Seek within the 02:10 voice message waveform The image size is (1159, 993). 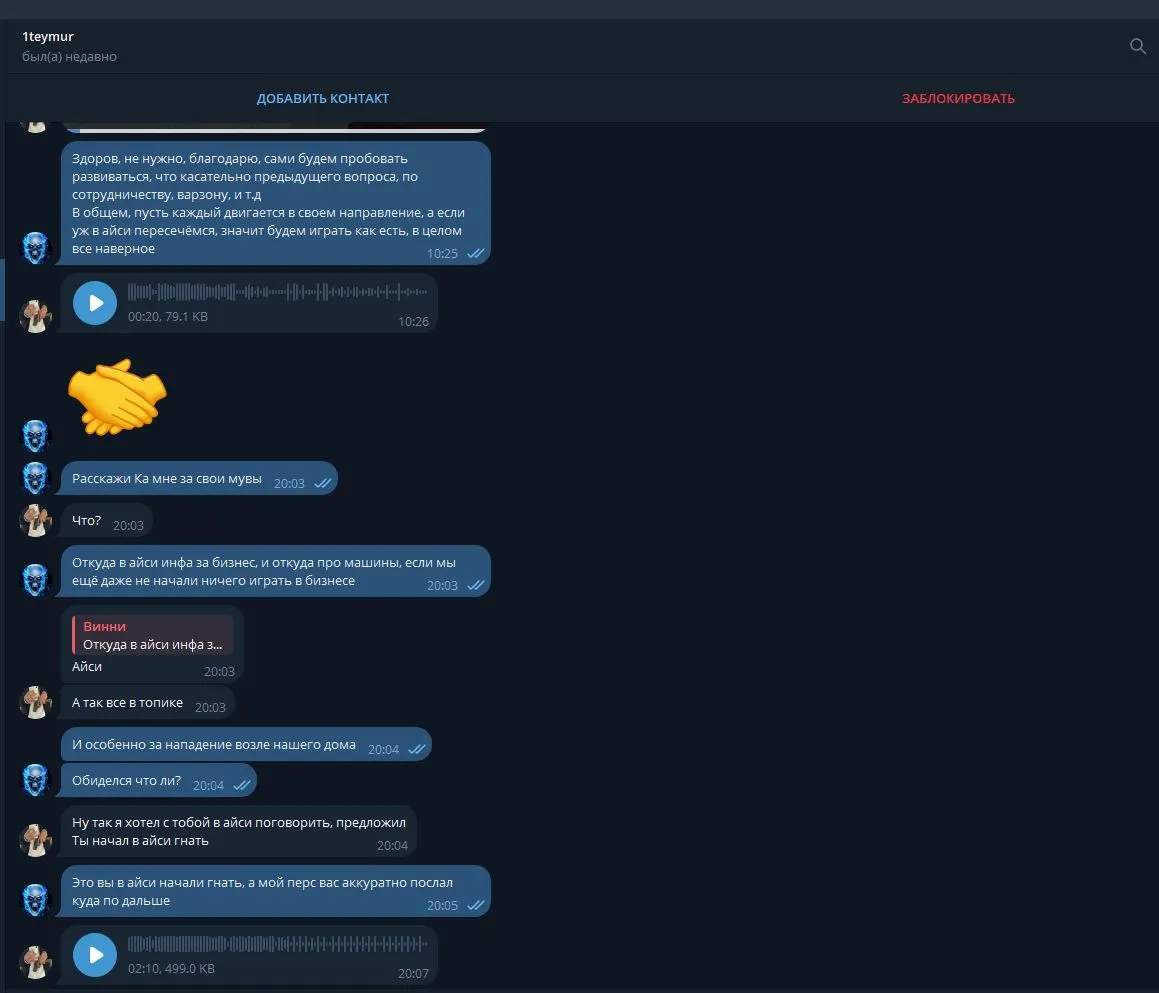pos(277,943)
